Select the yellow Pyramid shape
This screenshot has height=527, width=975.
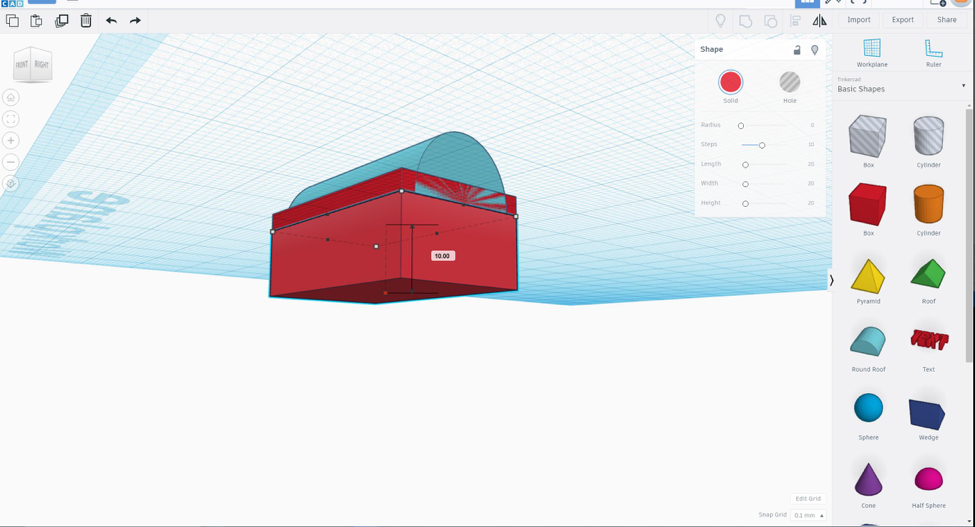868,276
